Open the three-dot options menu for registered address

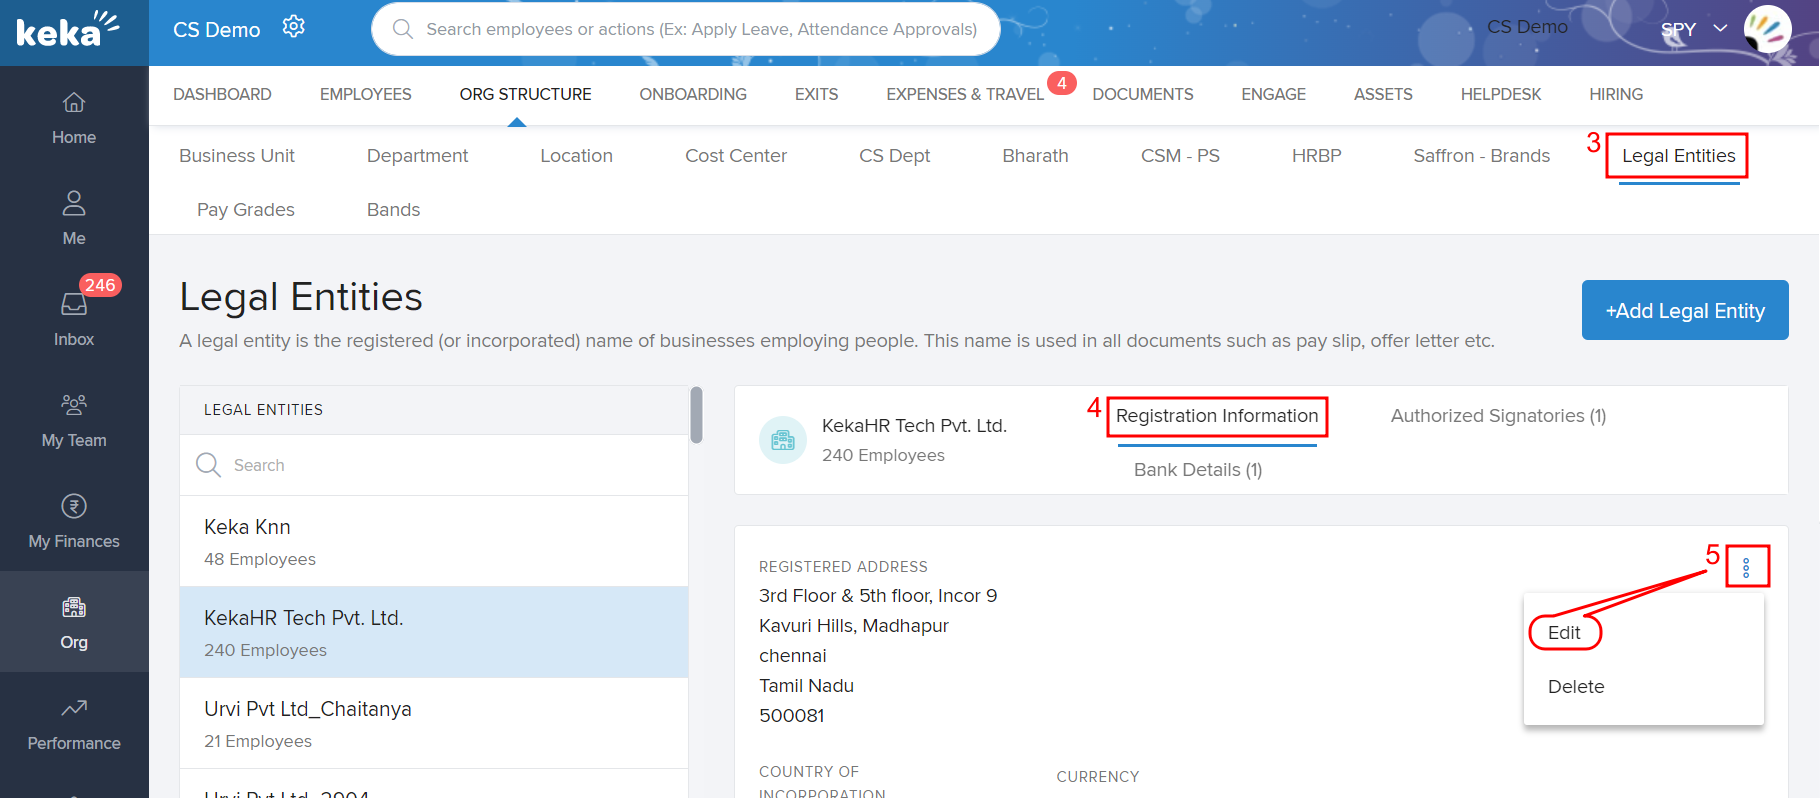pyautogui.click(x=1746, y=567)
